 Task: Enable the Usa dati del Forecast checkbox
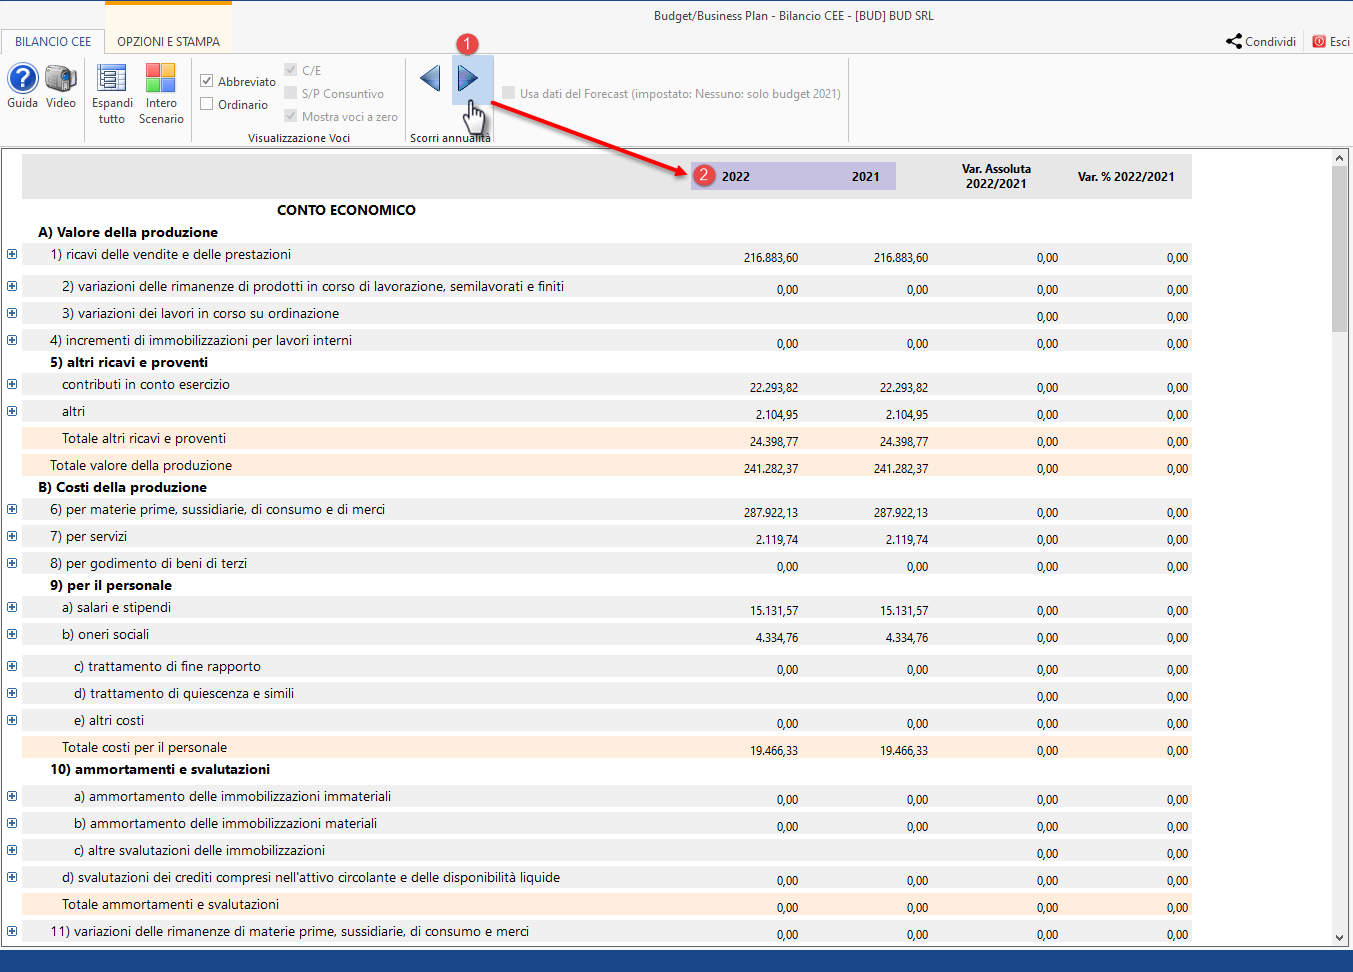(509, 93)
